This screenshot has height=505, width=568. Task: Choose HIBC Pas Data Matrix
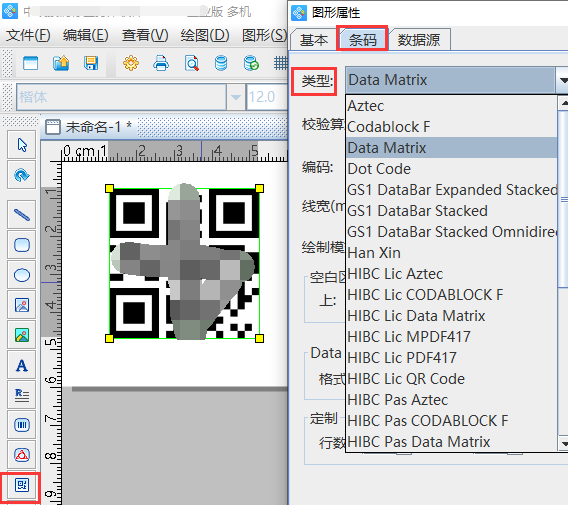(451, 442)
